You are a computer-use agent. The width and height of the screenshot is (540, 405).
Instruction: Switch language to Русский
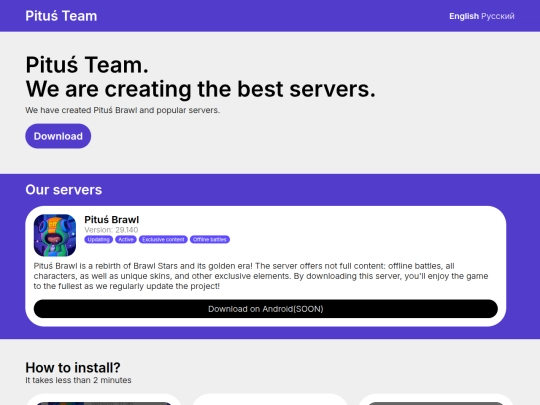tap(498, 16)
